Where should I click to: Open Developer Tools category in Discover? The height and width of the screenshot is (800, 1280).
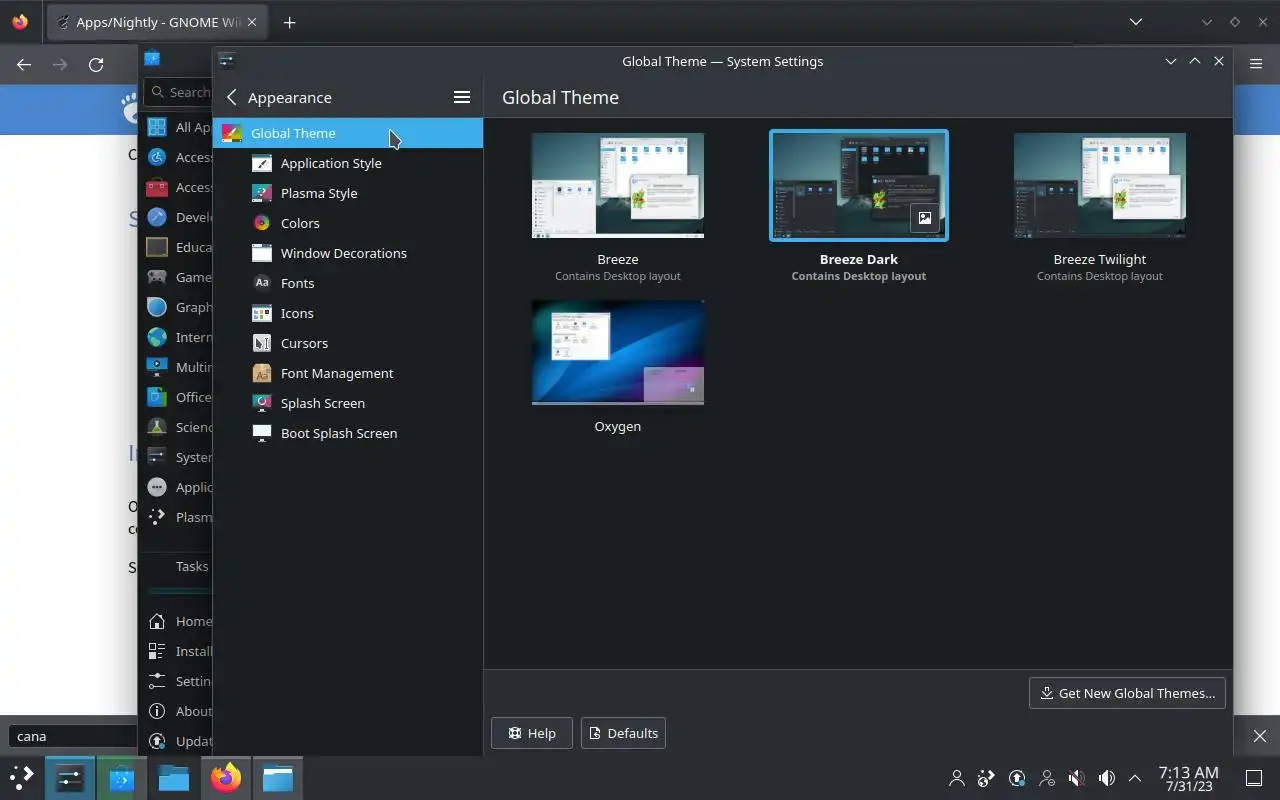click(x=177, y=217)
